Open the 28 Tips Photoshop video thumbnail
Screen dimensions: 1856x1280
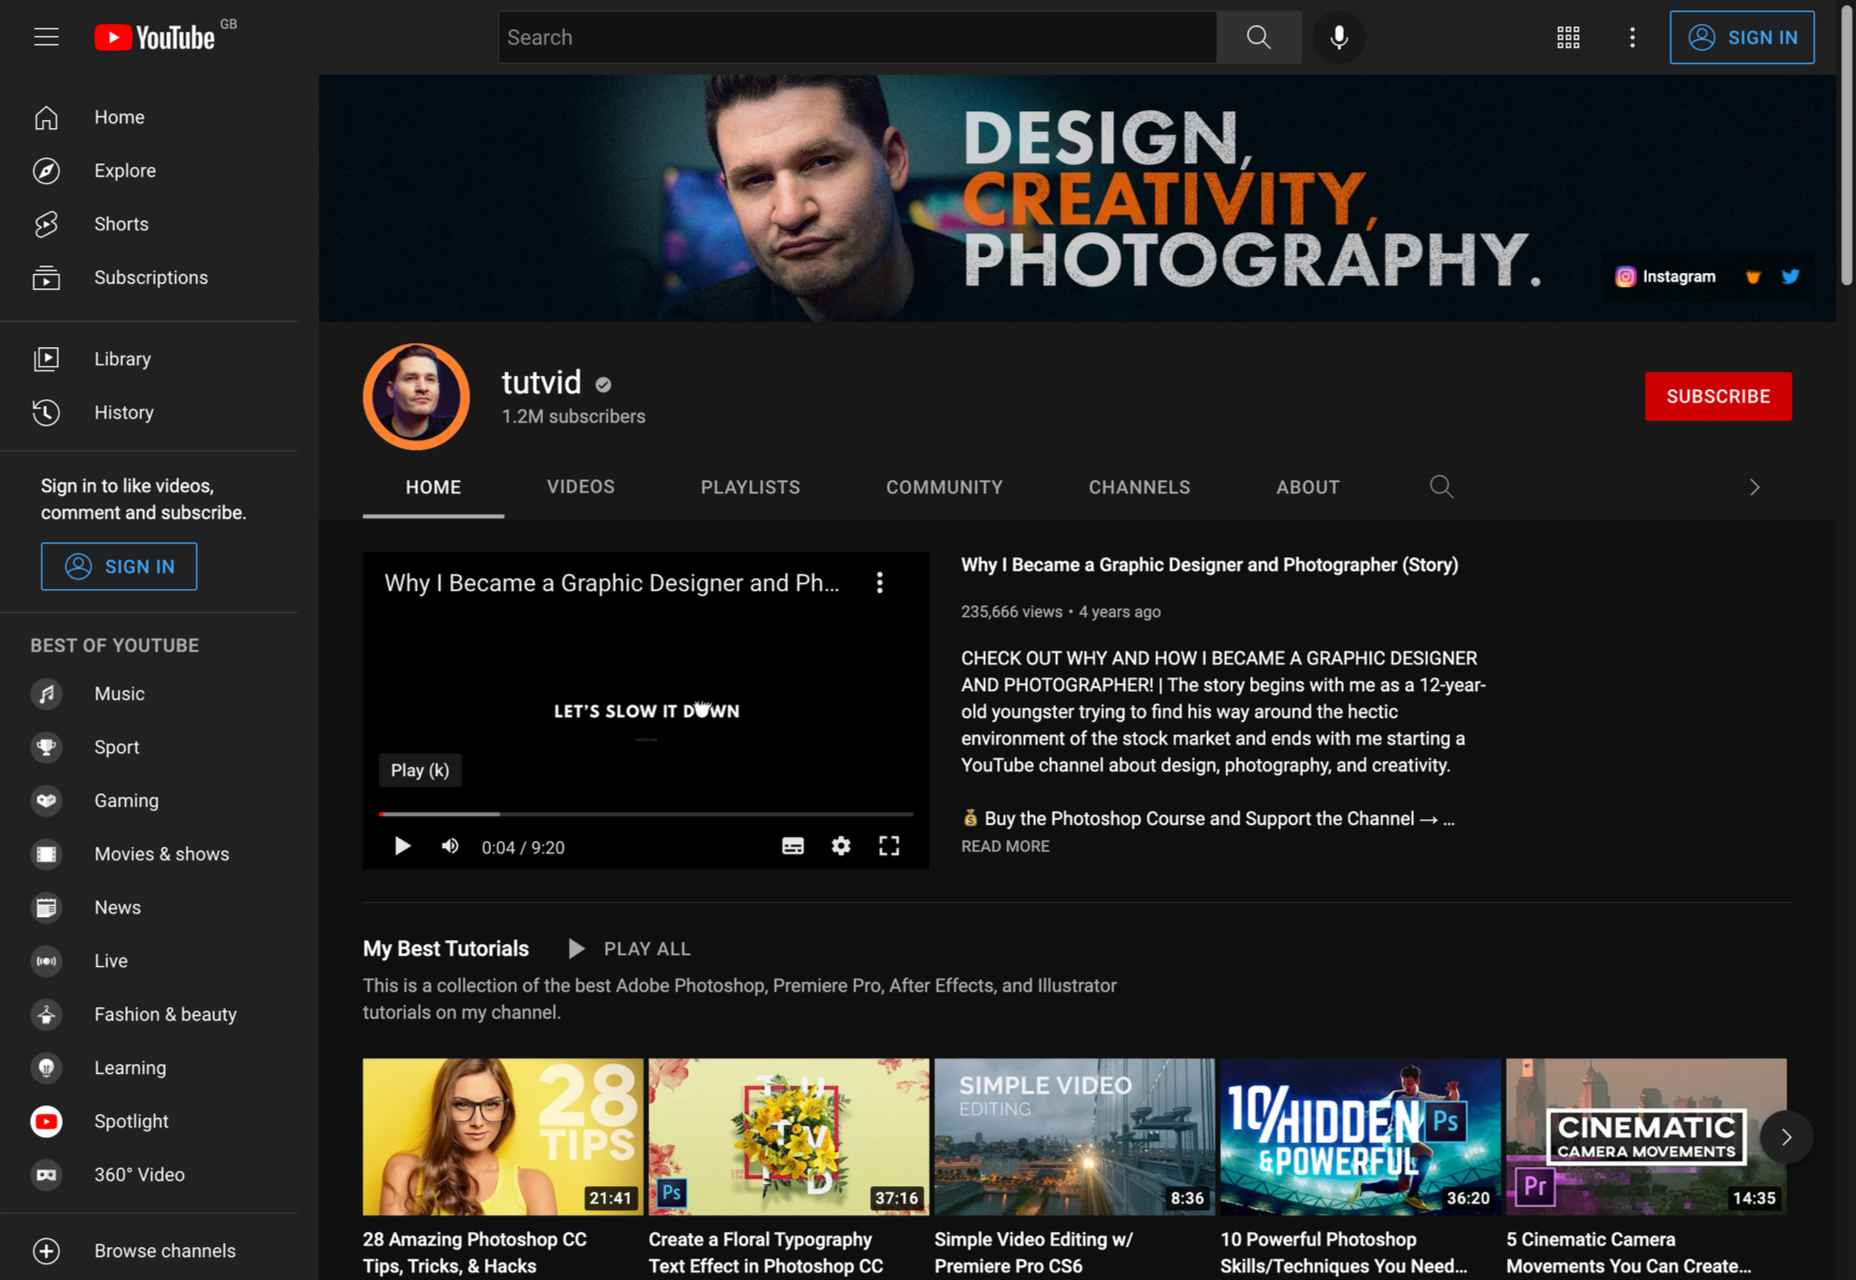tap(503, 1137)
